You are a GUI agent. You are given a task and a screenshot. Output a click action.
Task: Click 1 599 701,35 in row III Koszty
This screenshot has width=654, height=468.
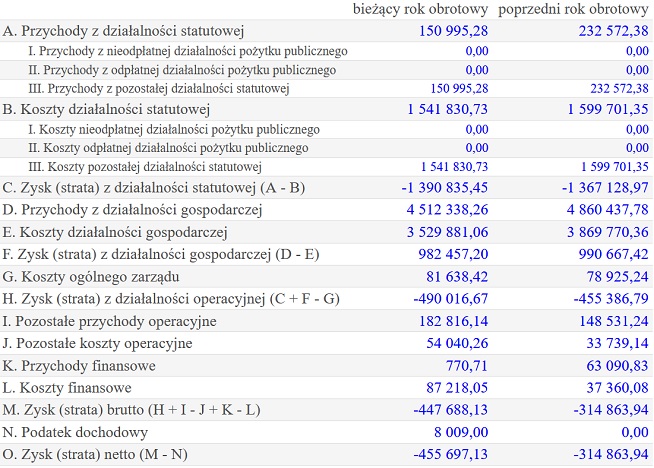pyautogui.click(x=615, y=167)
